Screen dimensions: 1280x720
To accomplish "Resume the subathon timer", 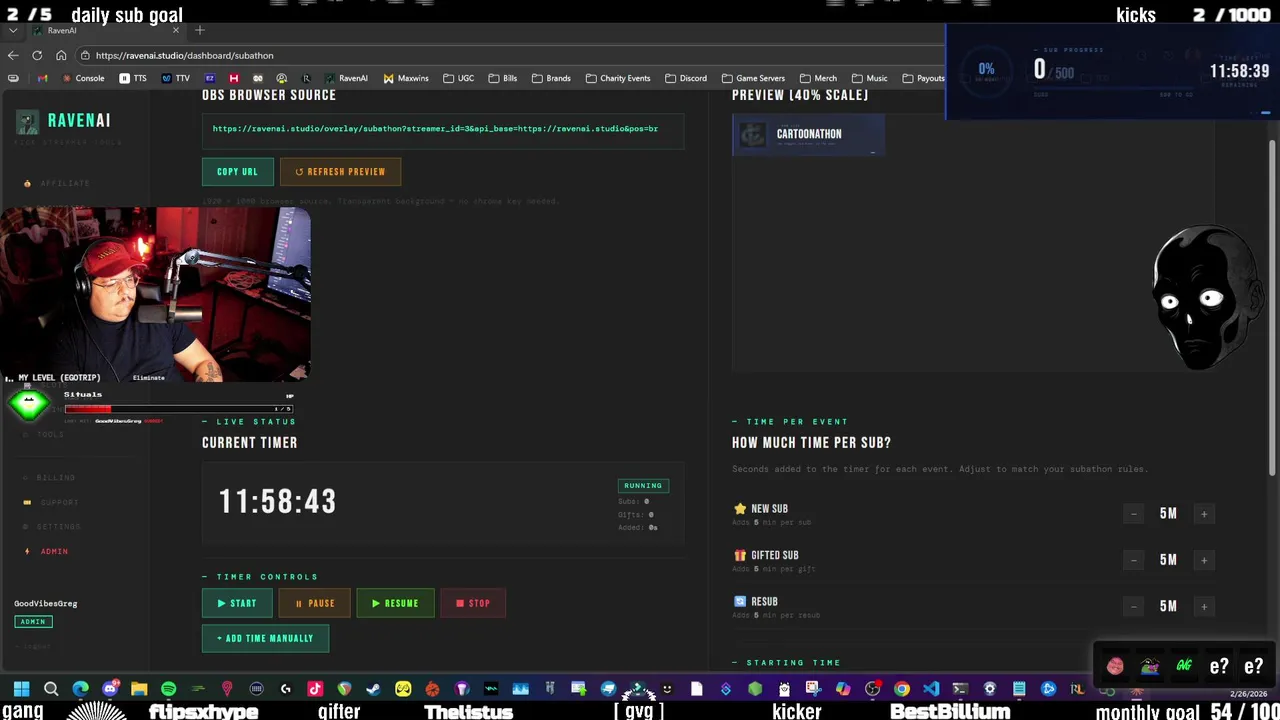I will point(395,603).
